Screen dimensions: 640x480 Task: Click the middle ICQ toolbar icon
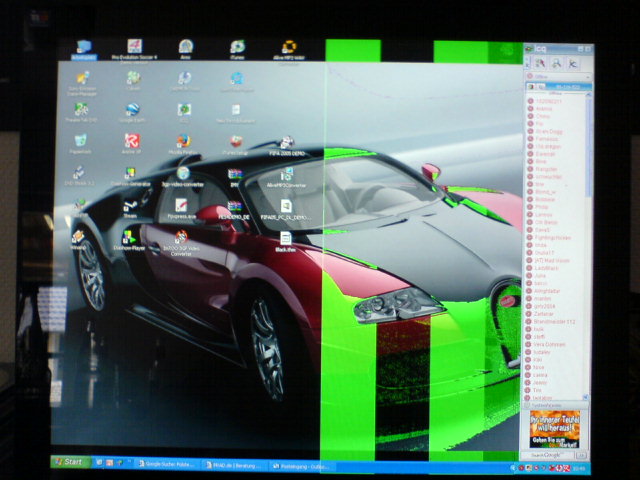point(554,63)
